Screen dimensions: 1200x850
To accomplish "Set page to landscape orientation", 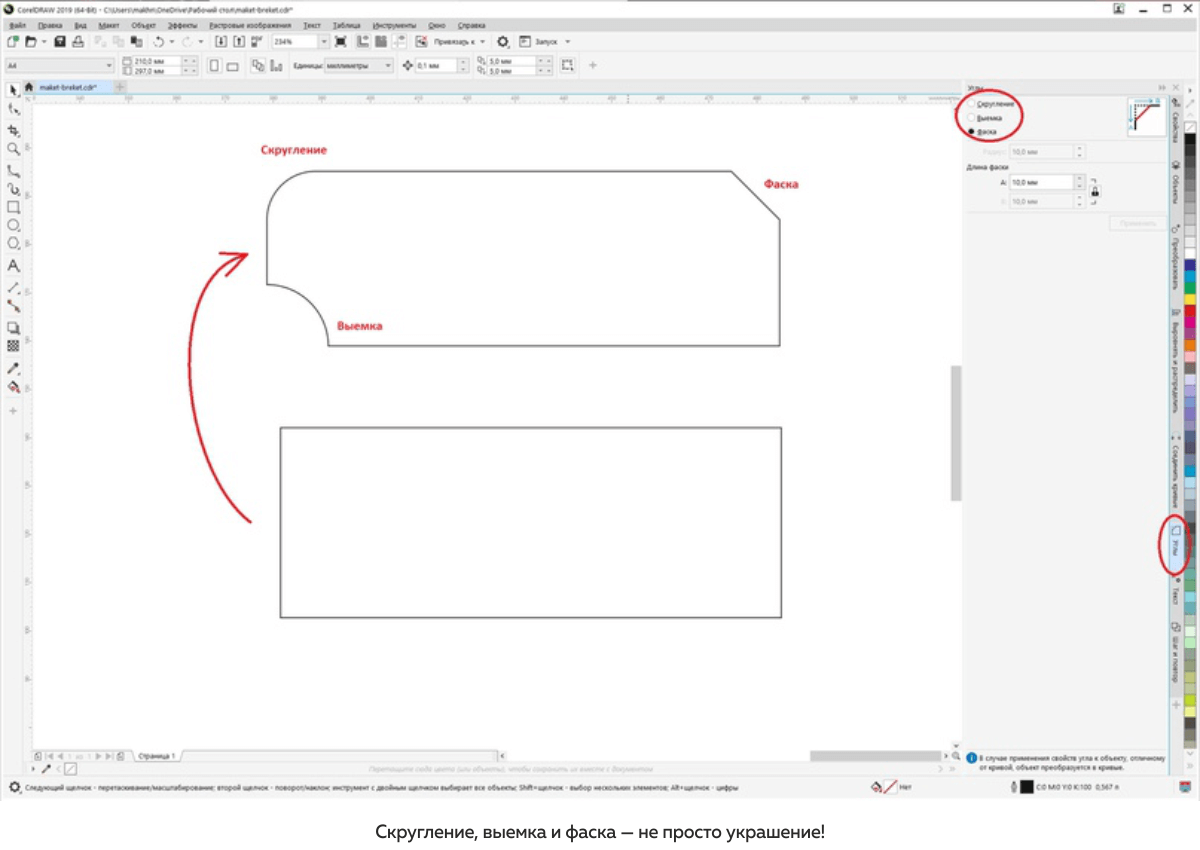I will [232, 66].
